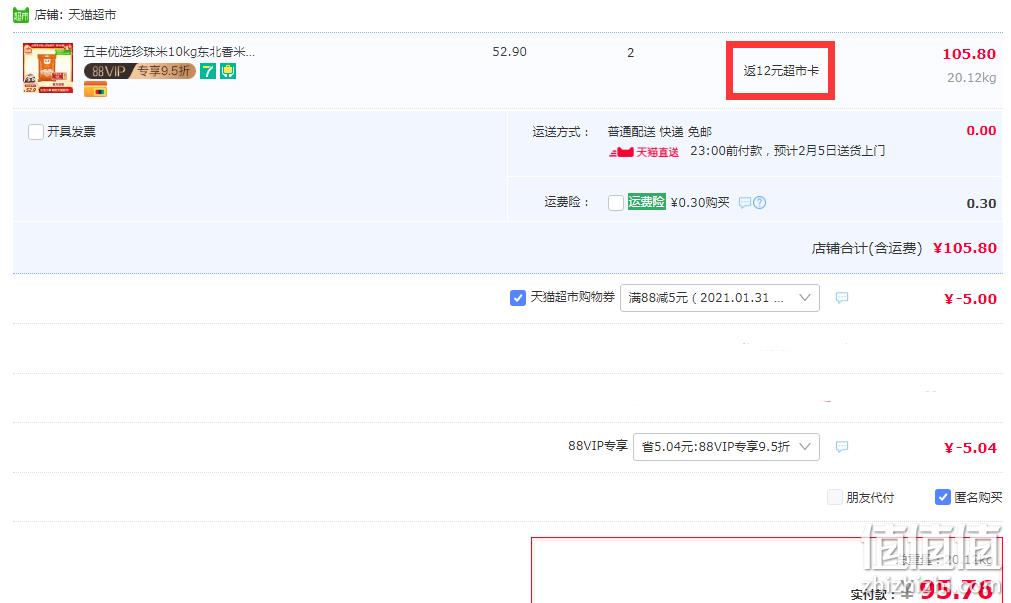
Task: Click the 店铺合计(含运费) ¥105.80 total
Action: 904,248
